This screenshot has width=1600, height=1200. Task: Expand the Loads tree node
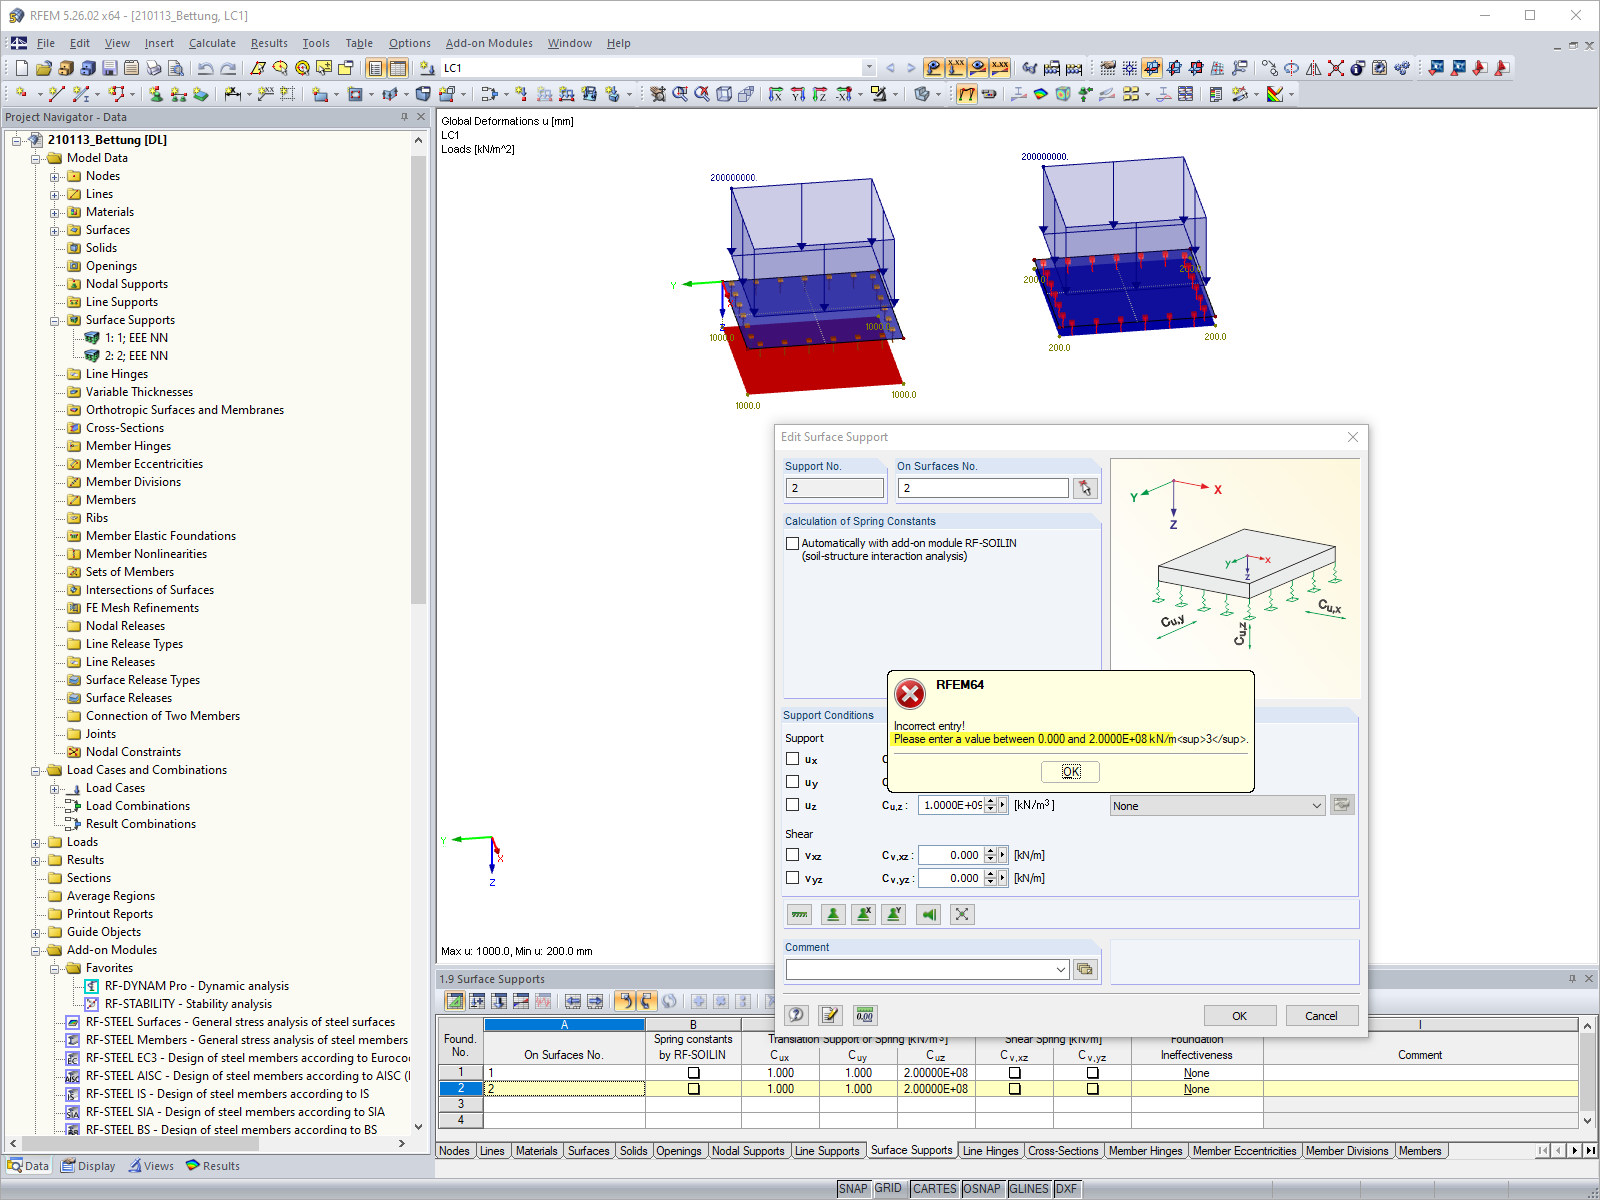click(36, 842)
